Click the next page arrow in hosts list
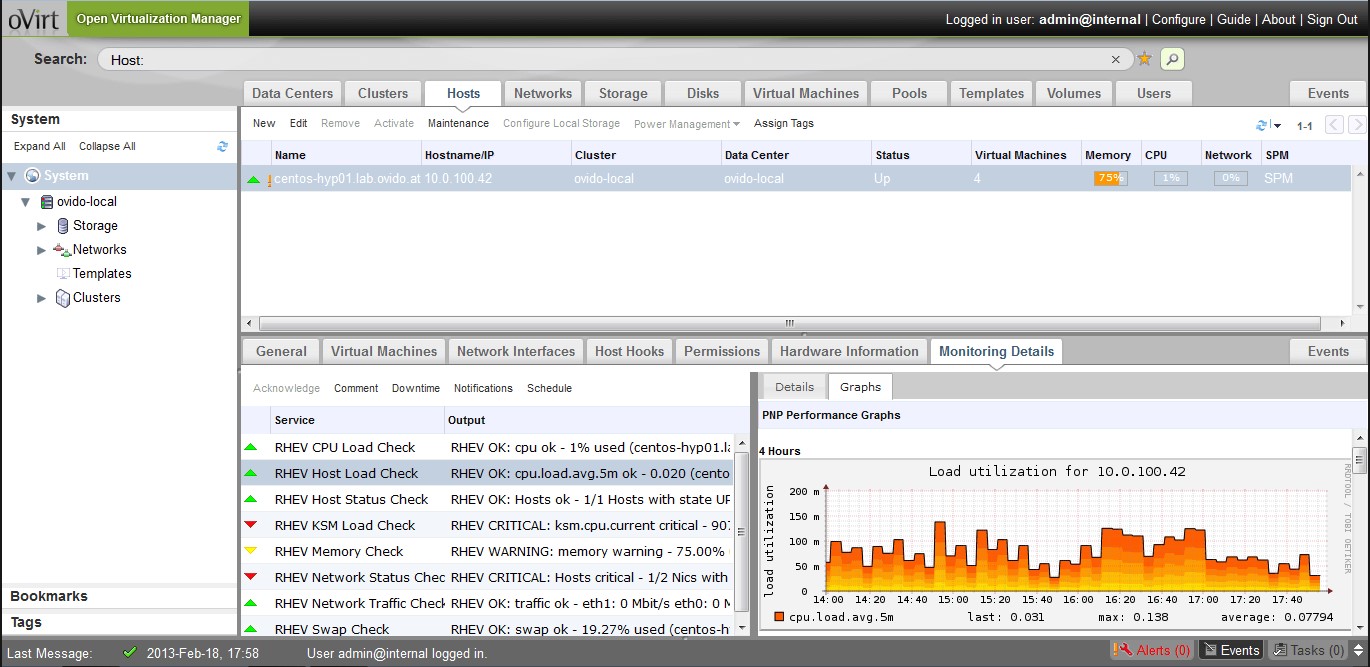The height and width of the screenshot is (667, 1370). coord(1356,125)
